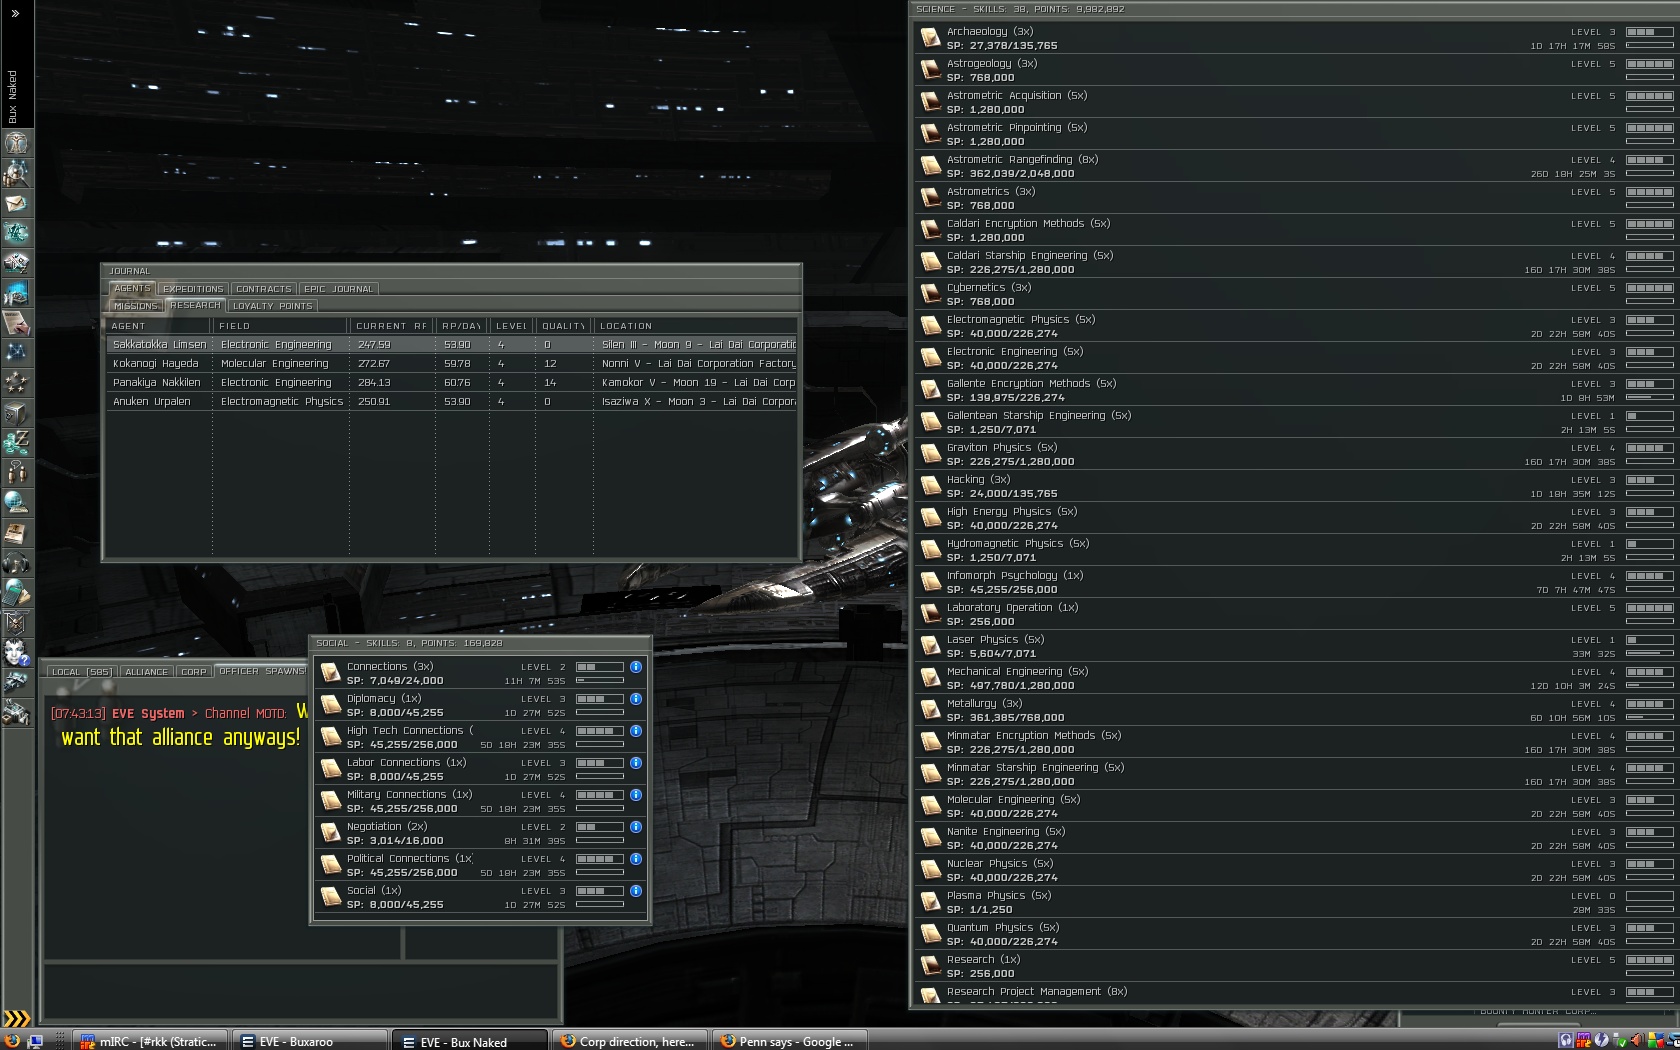Select agent row Kokanogi Hayeda
The width and height of the screenshot is (1680, 1050).
point(451,364)
